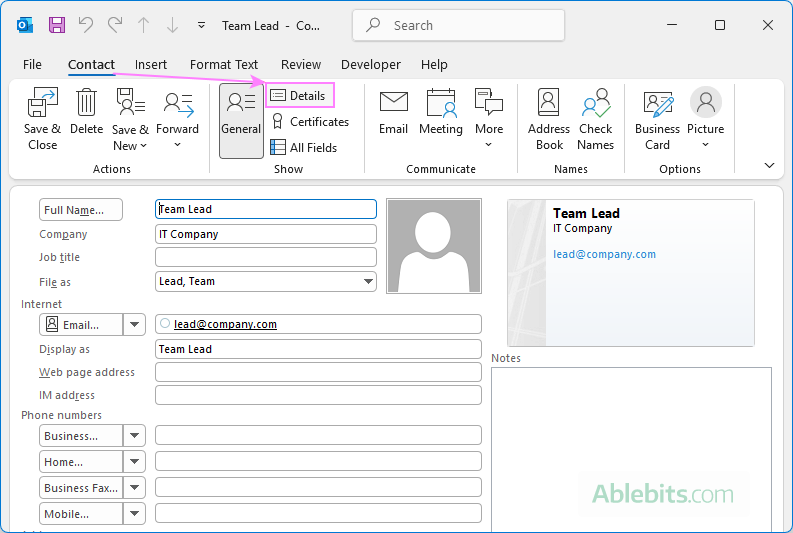Redo the last action
Image resolution: width=793 pixels, height=533 pixels.
click(115, 25)
